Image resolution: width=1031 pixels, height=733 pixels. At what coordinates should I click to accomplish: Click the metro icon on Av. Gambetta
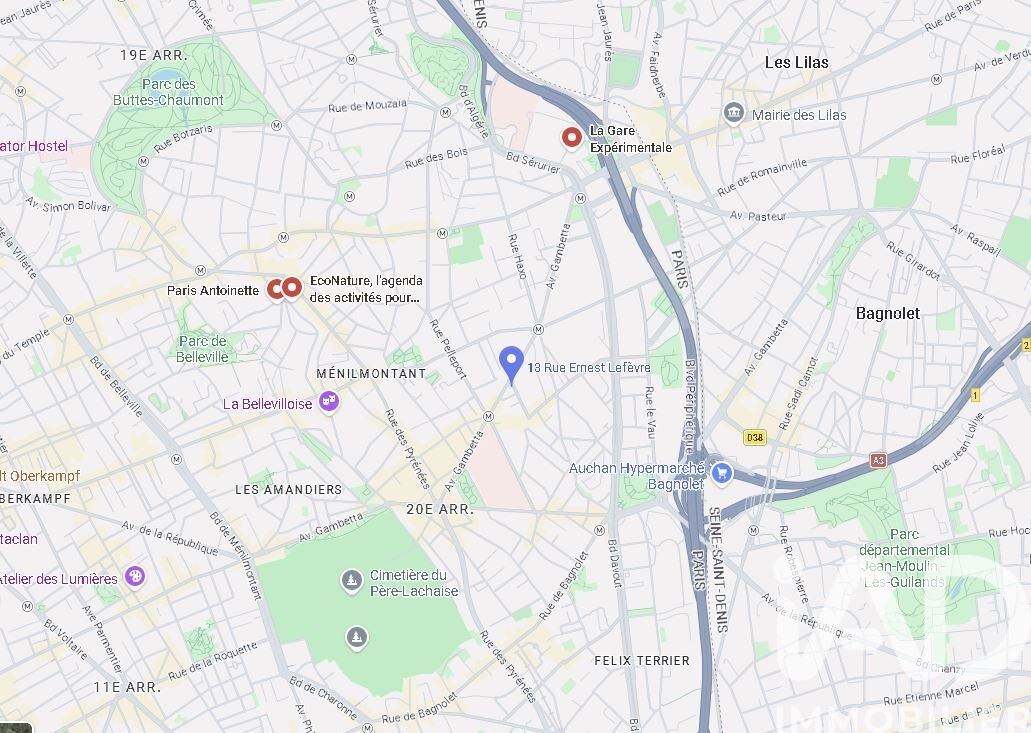point(489,416)
